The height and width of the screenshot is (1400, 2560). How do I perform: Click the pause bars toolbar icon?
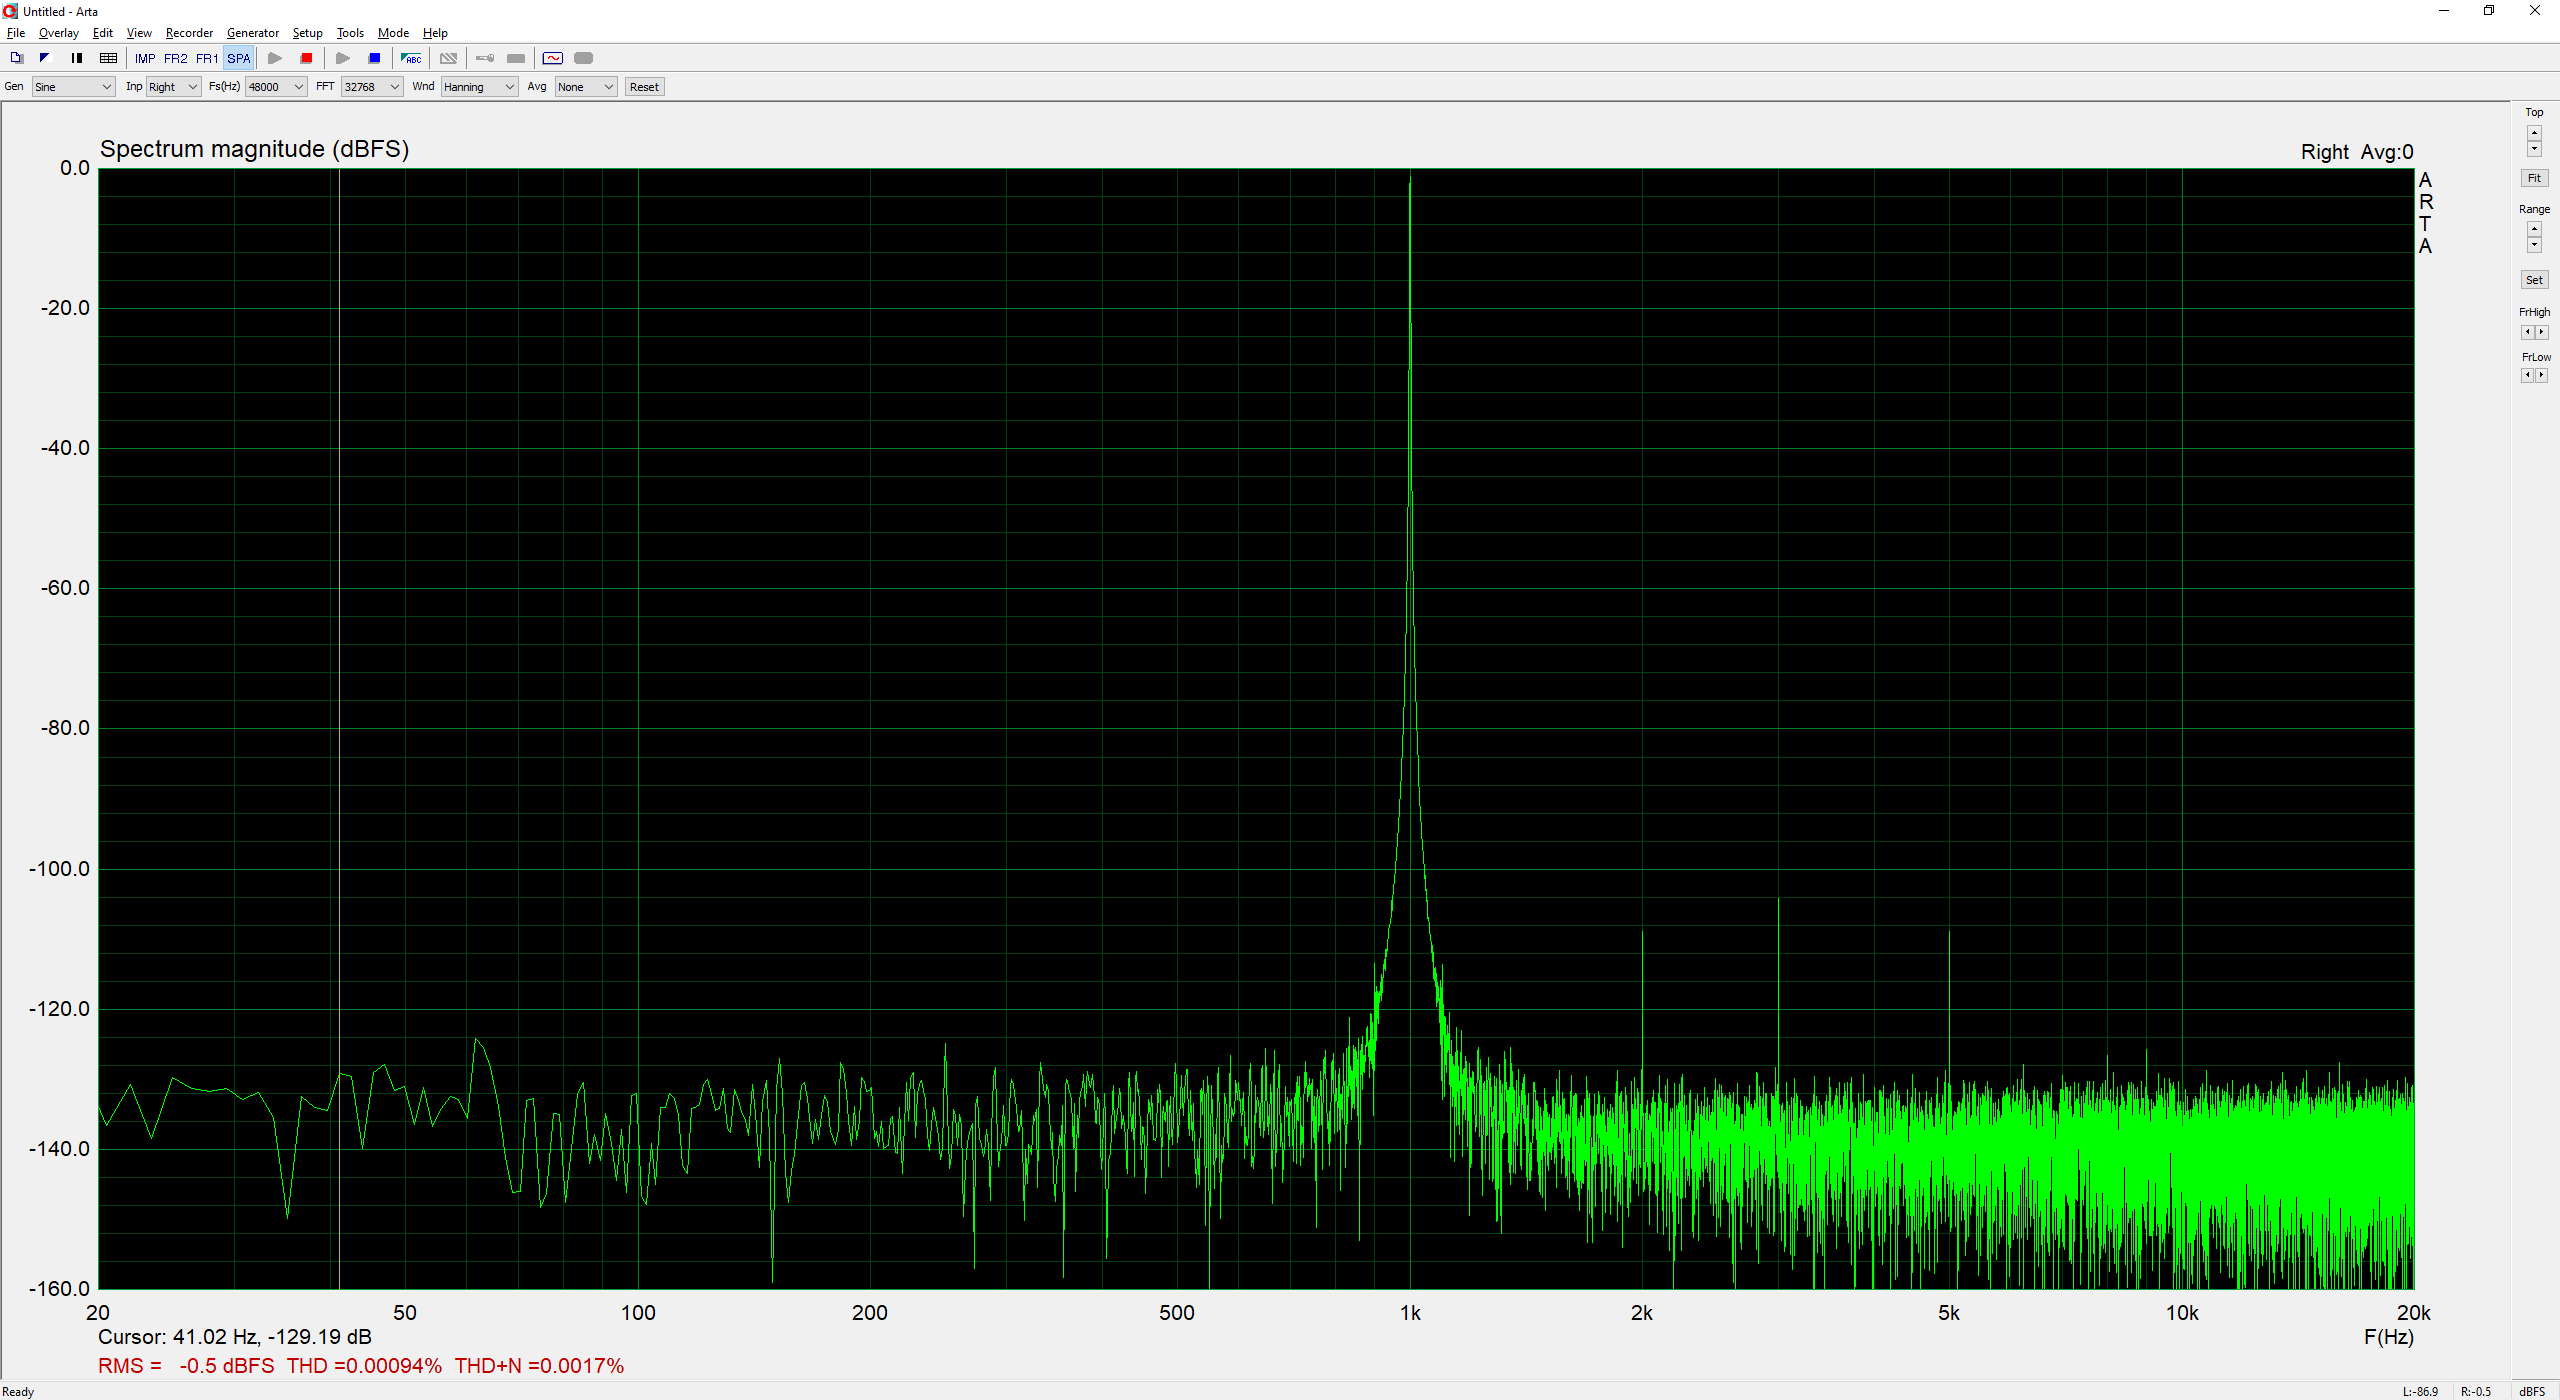point(77,58)
